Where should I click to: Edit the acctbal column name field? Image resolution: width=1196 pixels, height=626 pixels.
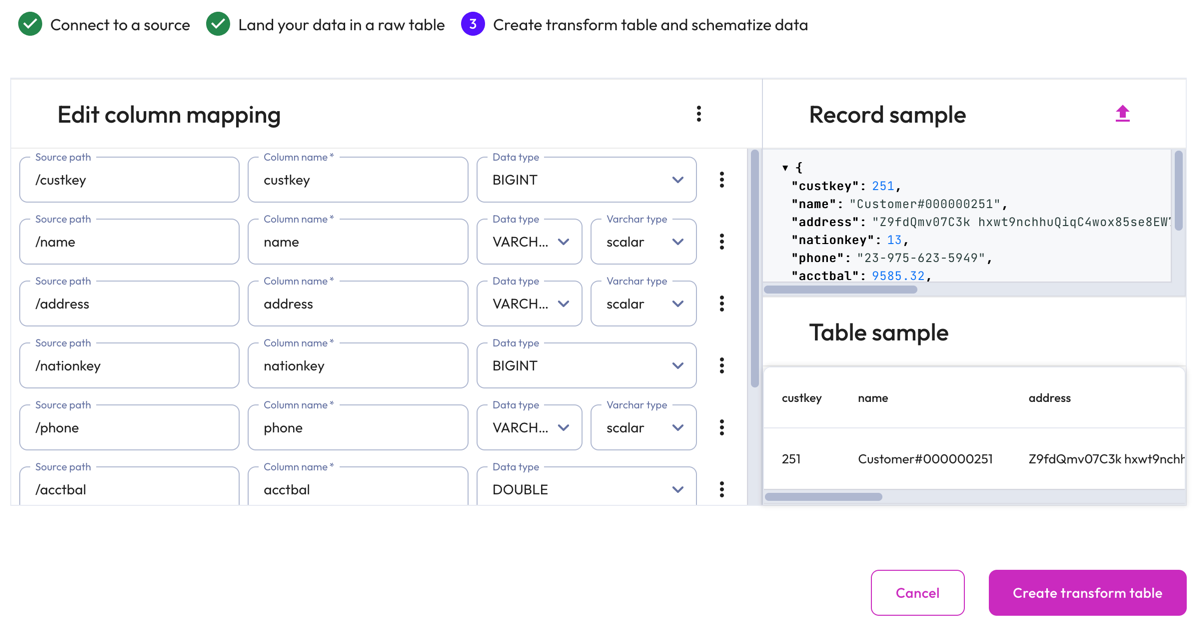[358, 488]
